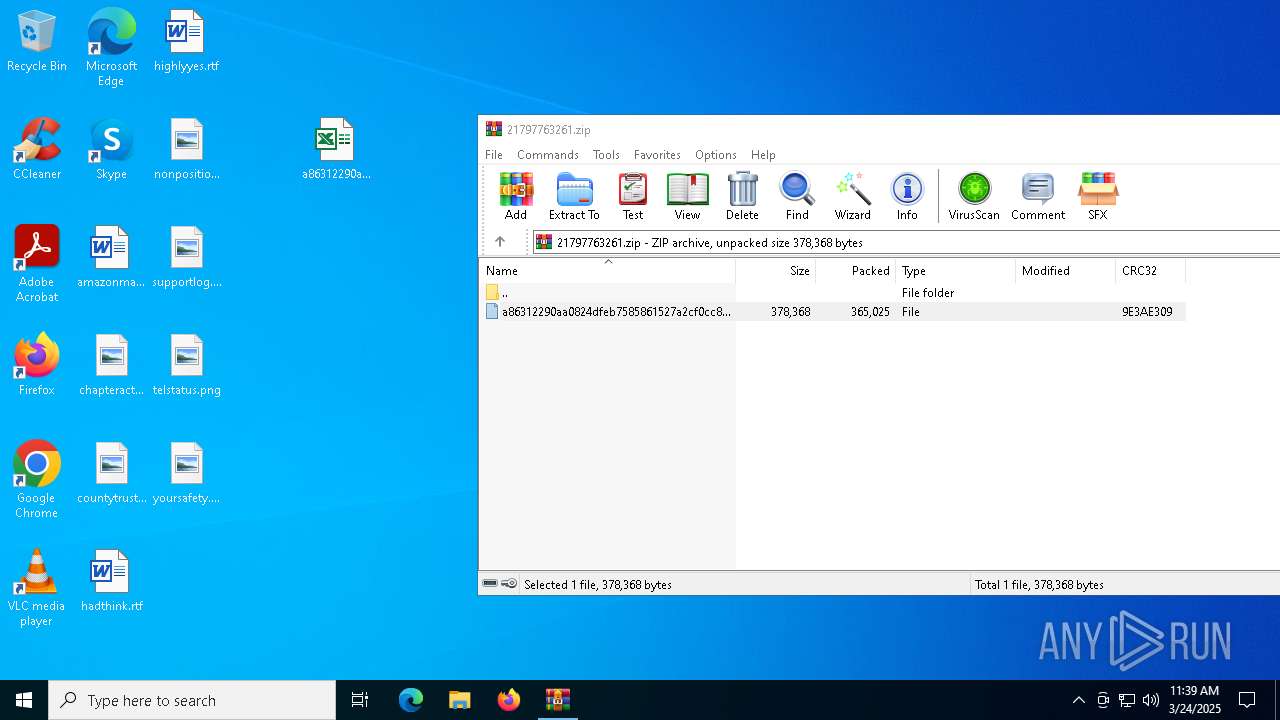
Task: Select Firefox desktop shortcut
Action: coord(37,366)
